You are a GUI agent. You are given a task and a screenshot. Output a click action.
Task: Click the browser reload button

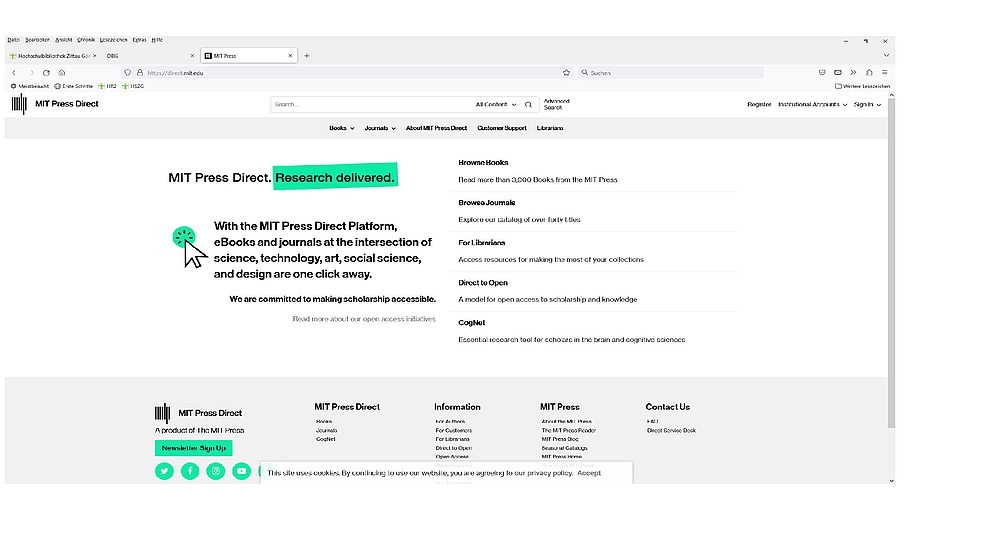[x=46, y=73]
